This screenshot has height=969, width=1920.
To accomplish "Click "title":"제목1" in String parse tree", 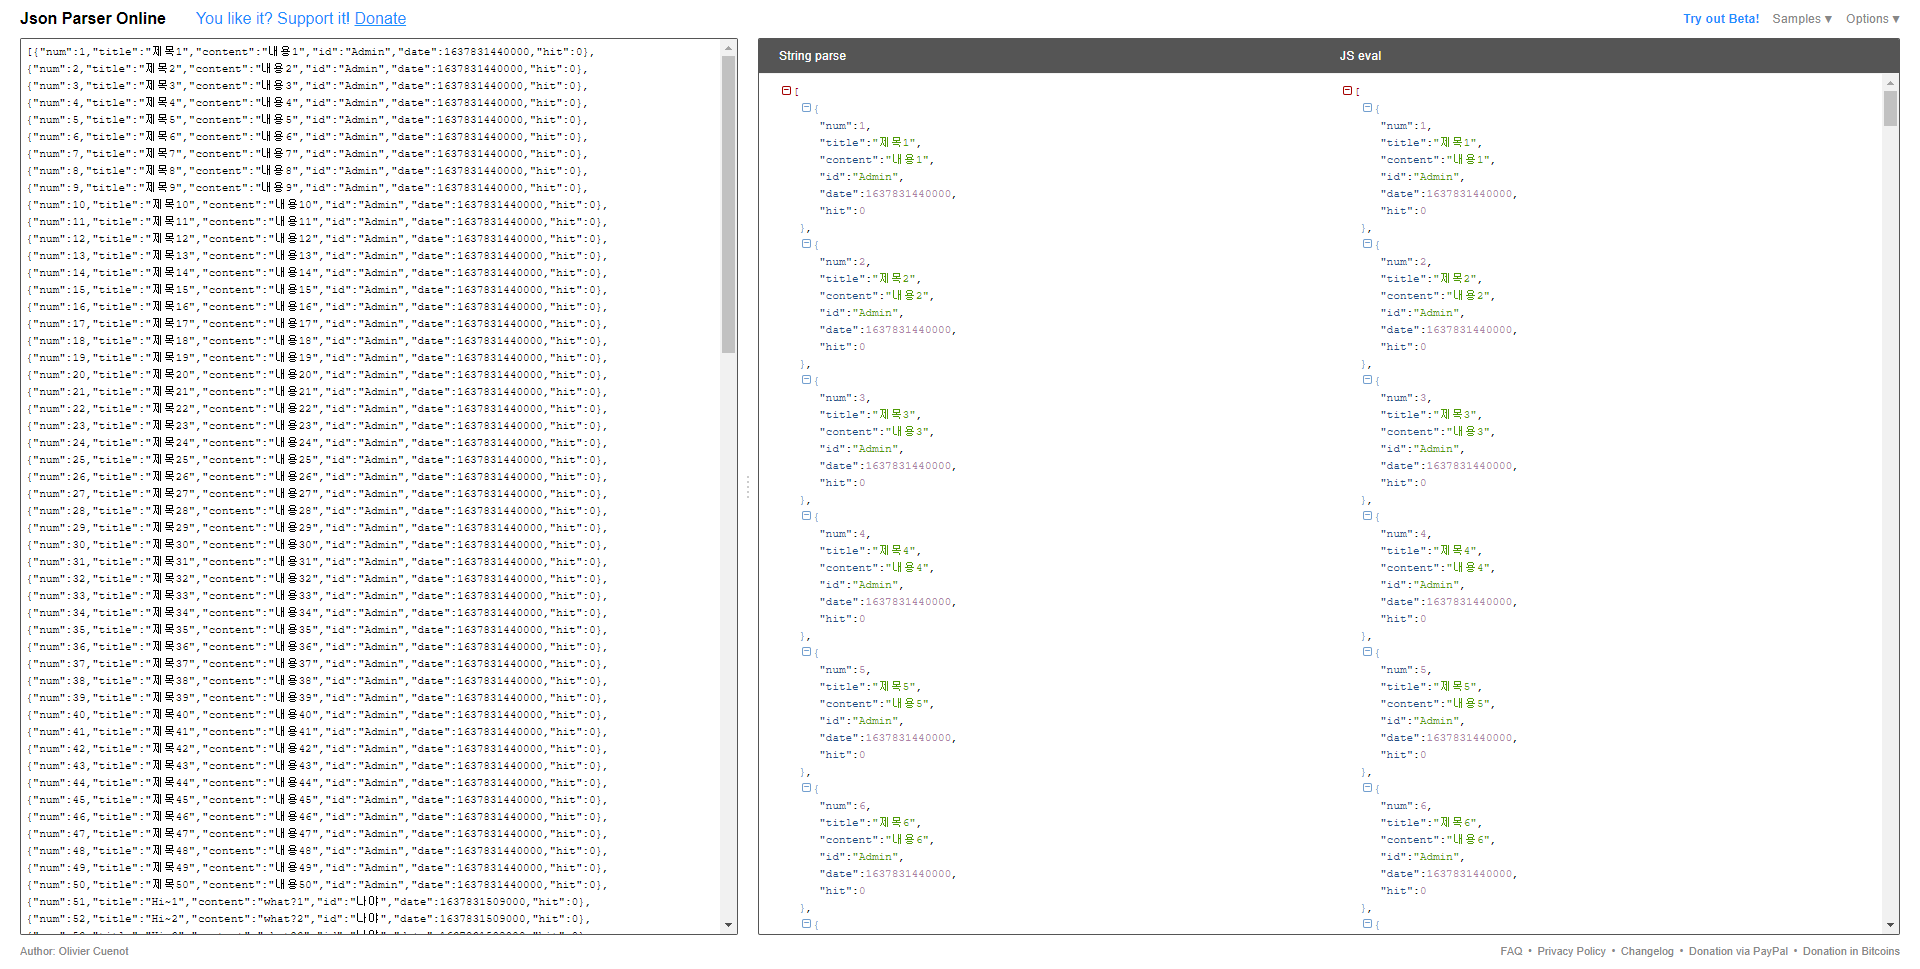I will coord(870,143).
